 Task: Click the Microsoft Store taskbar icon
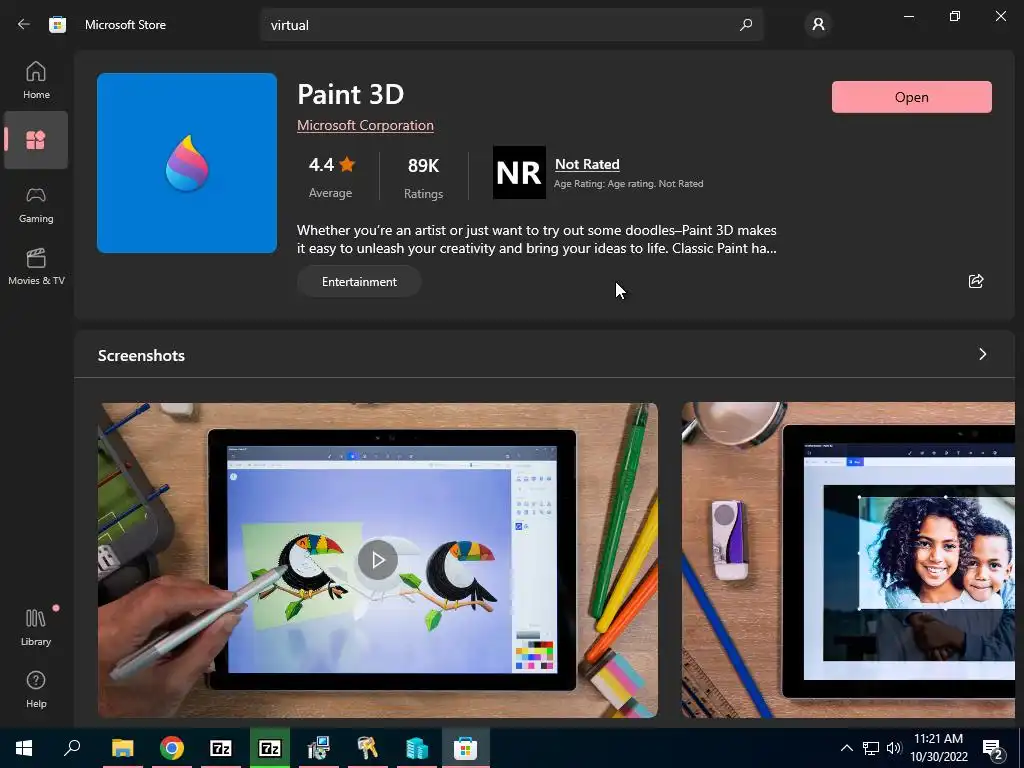(x=466, y=748)
